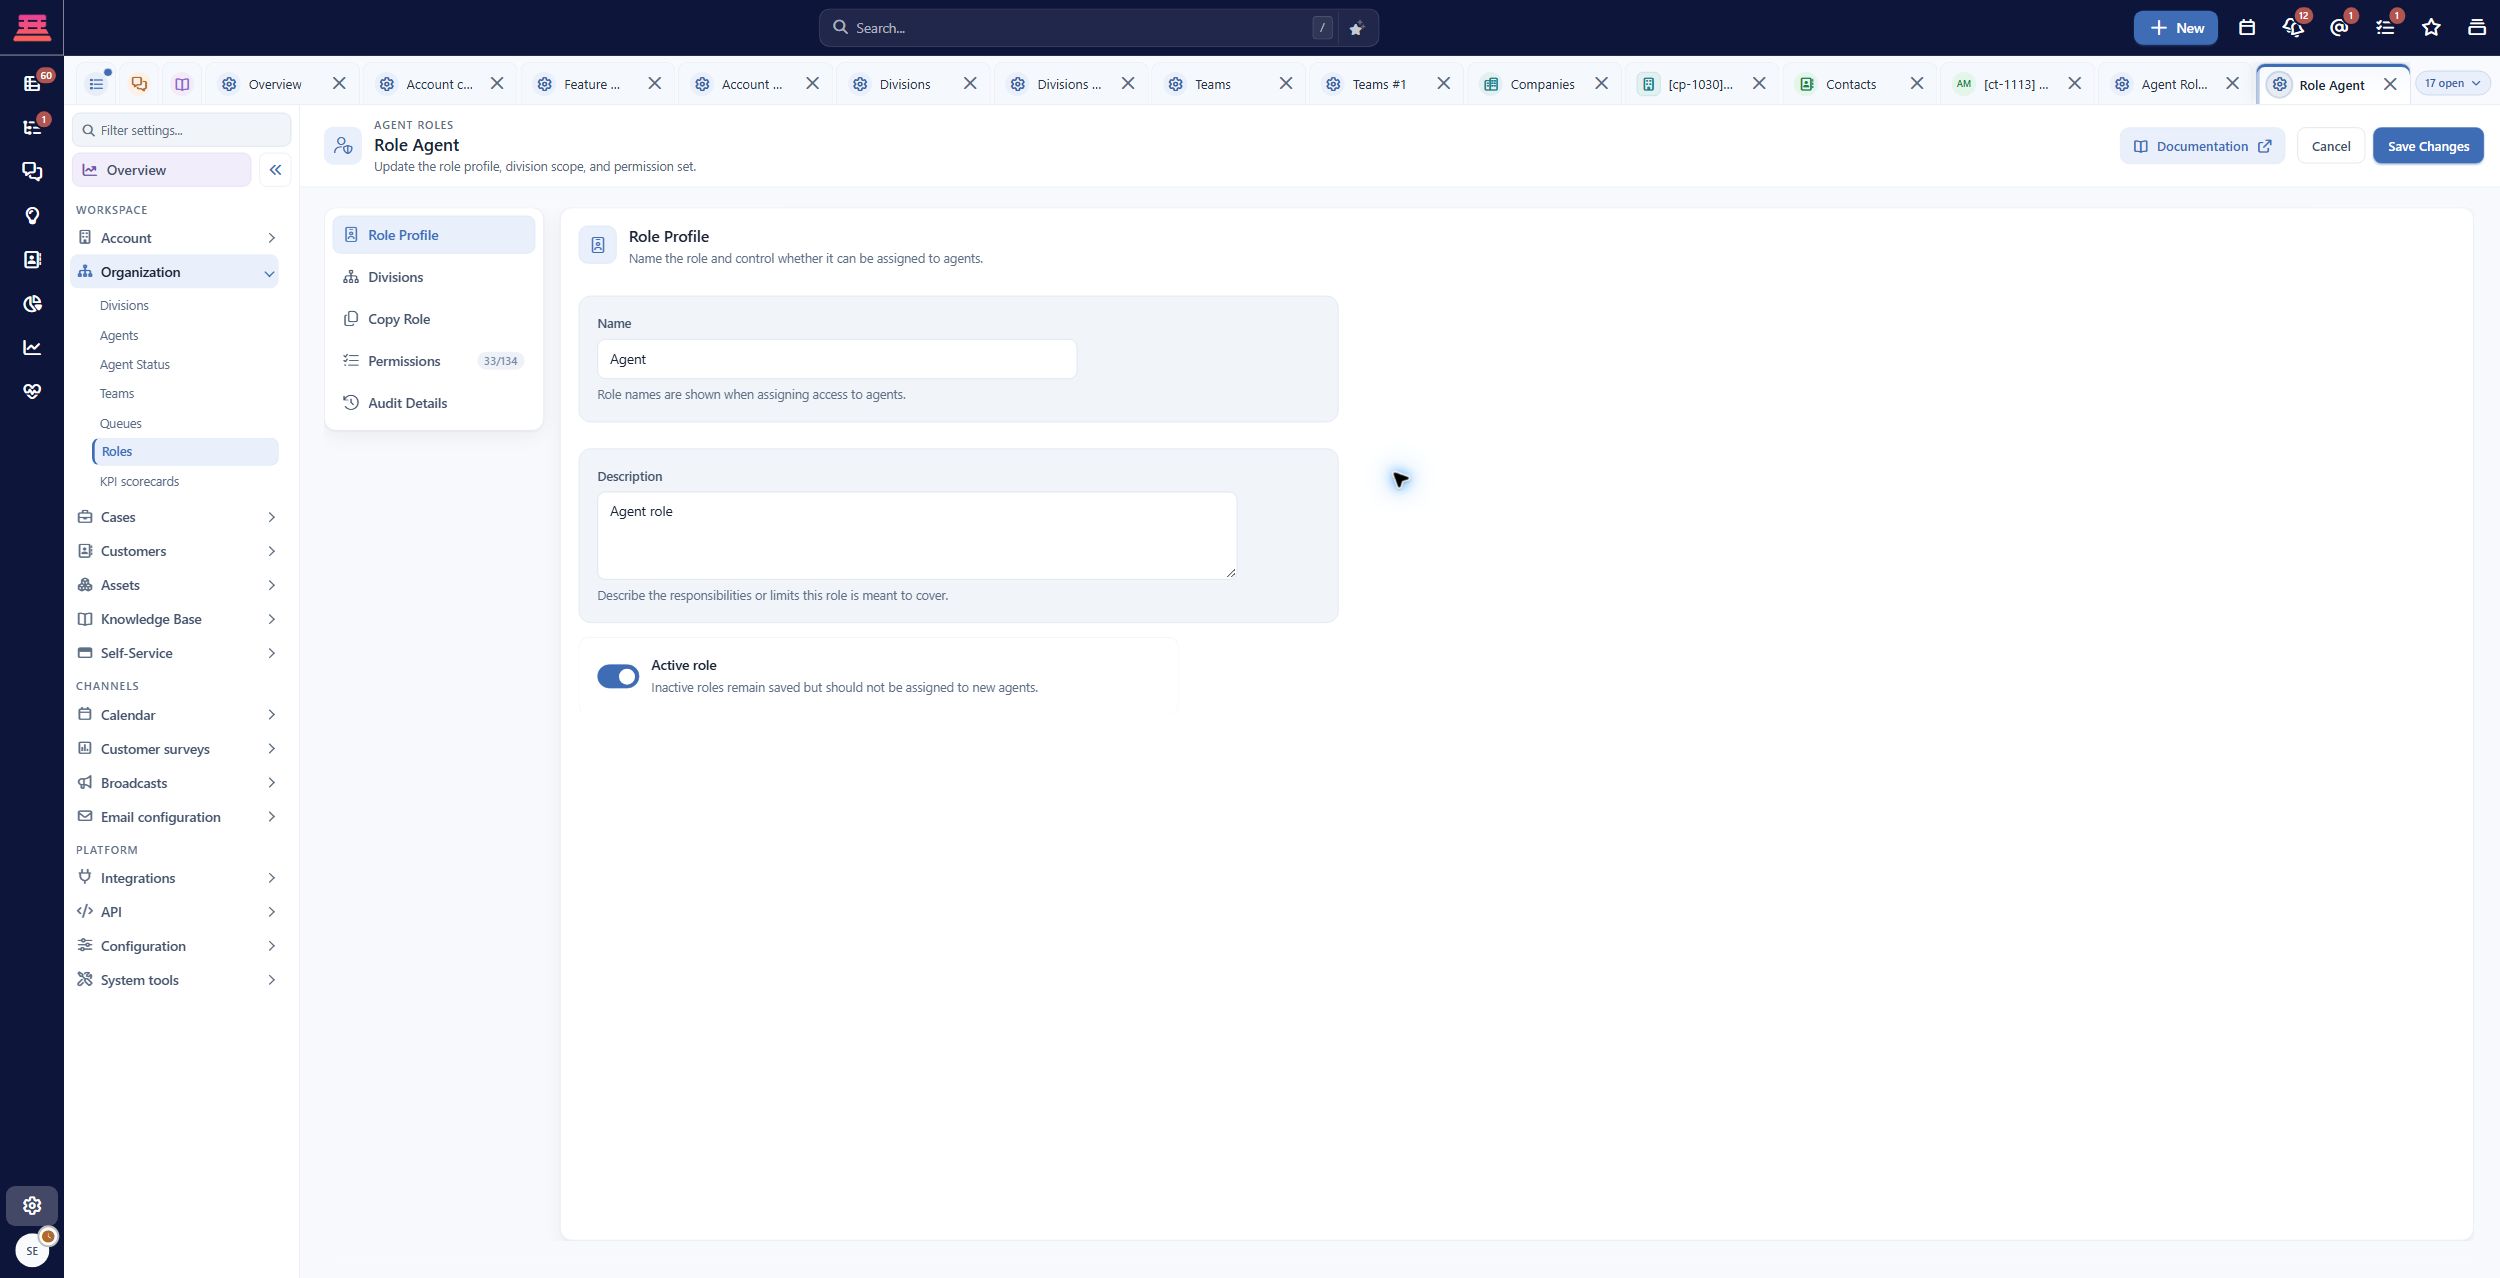Open the line chart analytics icon

pos(32,347)
